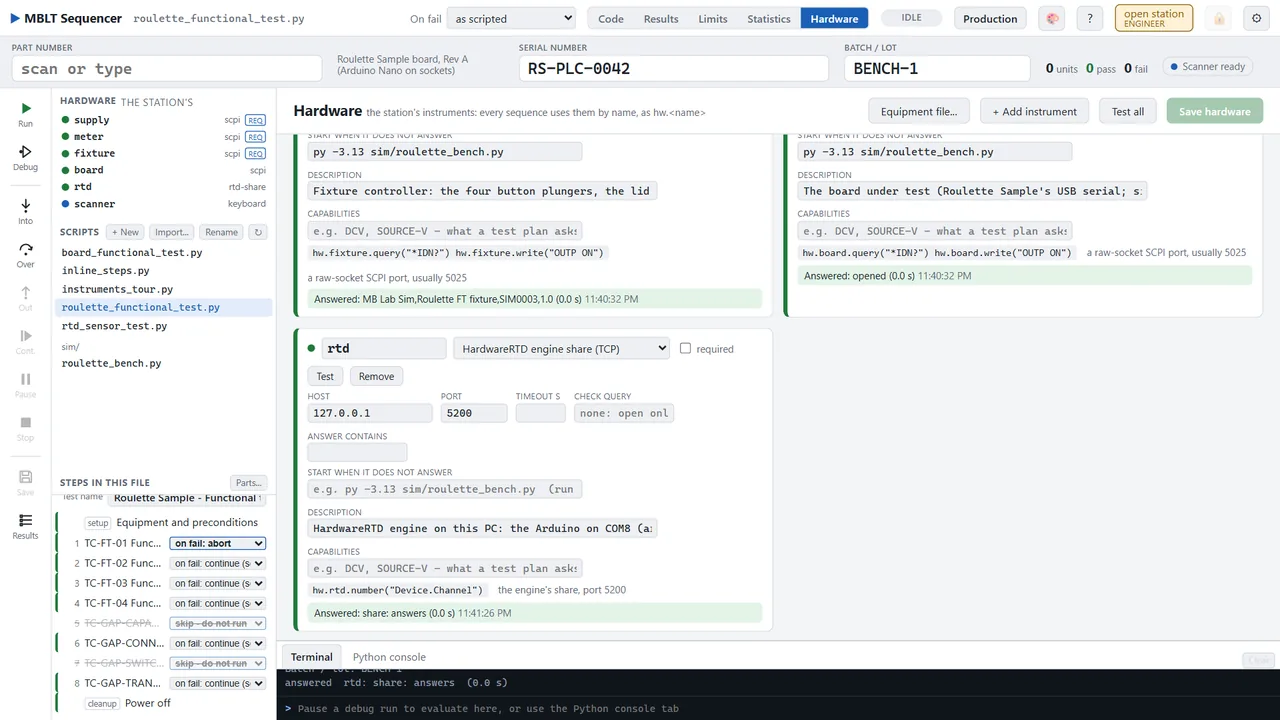The width and height of the screenshot is (1280, 720).
Task: Click the open station ENGINEER button
Action: 1153,18
